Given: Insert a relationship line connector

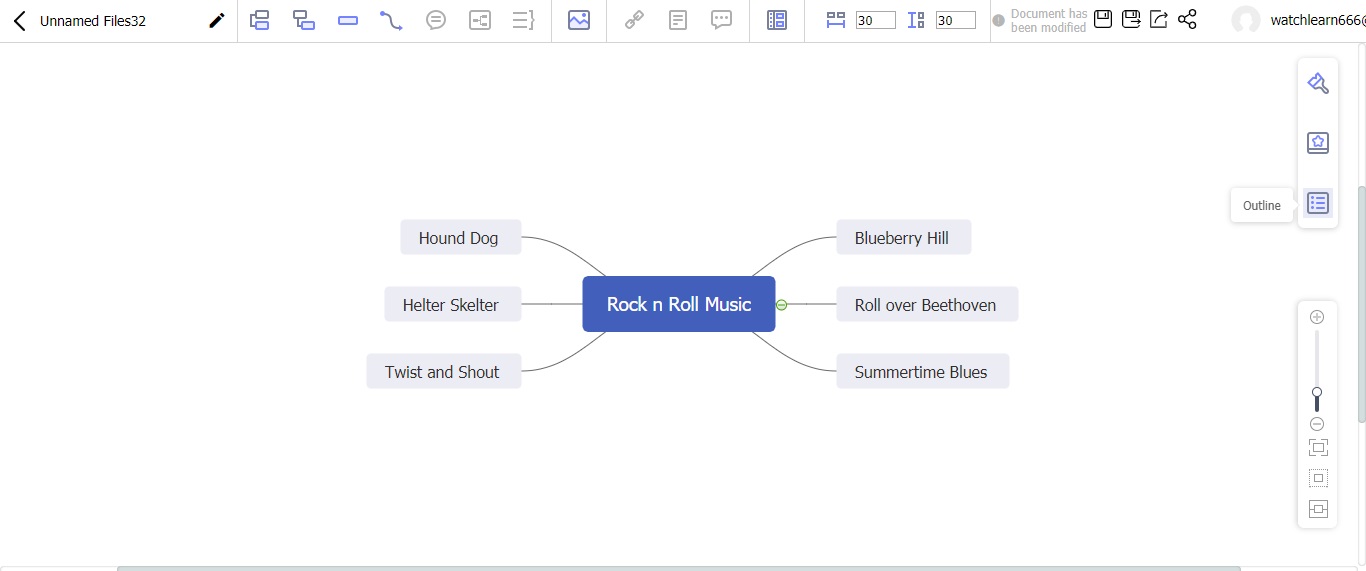Looking at the screenshot, I should coord(391,20).
